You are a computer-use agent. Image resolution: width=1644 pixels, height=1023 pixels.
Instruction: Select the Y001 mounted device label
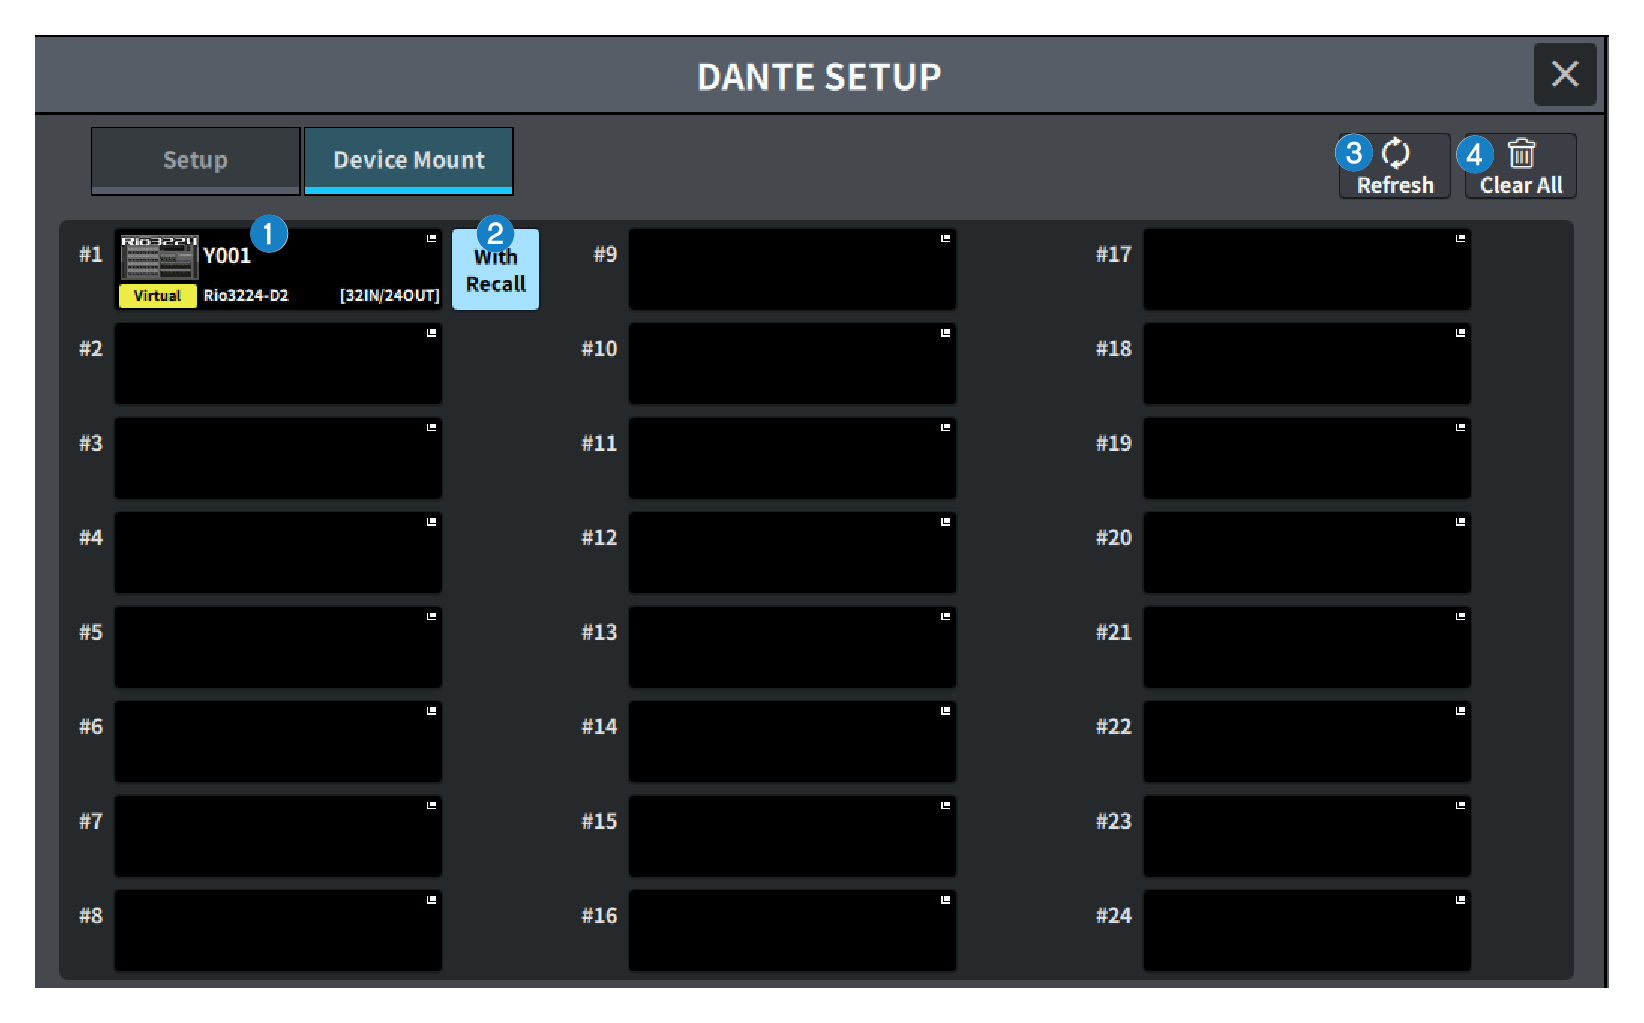point(228,254)
